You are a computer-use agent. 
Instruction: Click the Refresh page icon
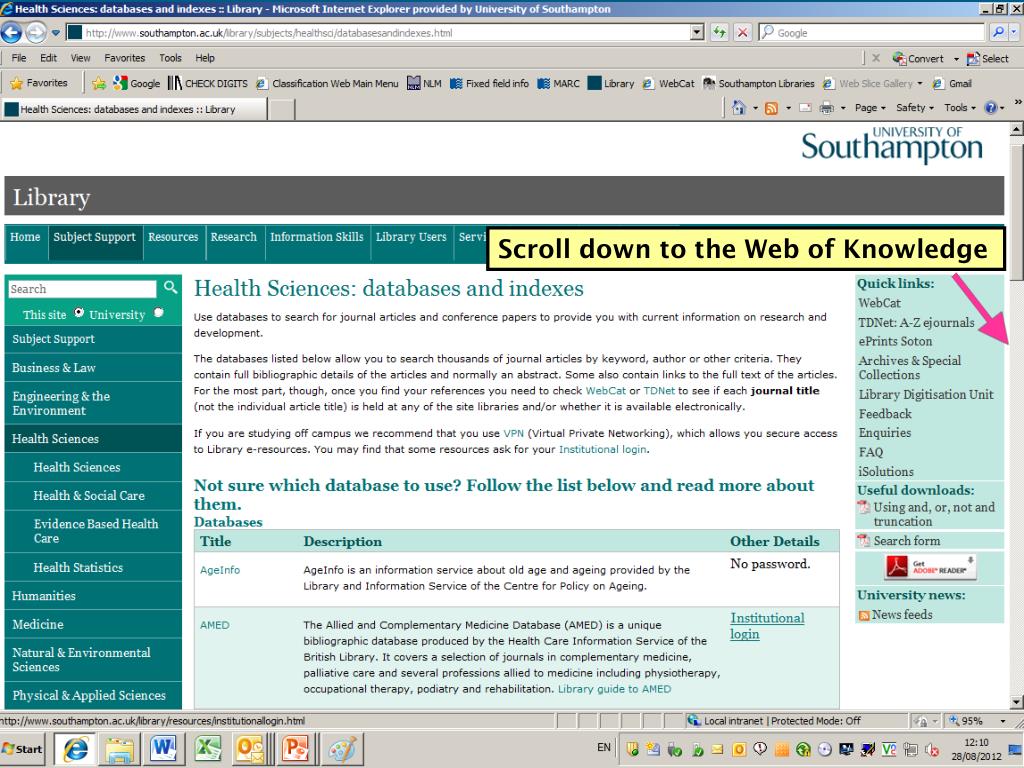[x=719, y=32]
